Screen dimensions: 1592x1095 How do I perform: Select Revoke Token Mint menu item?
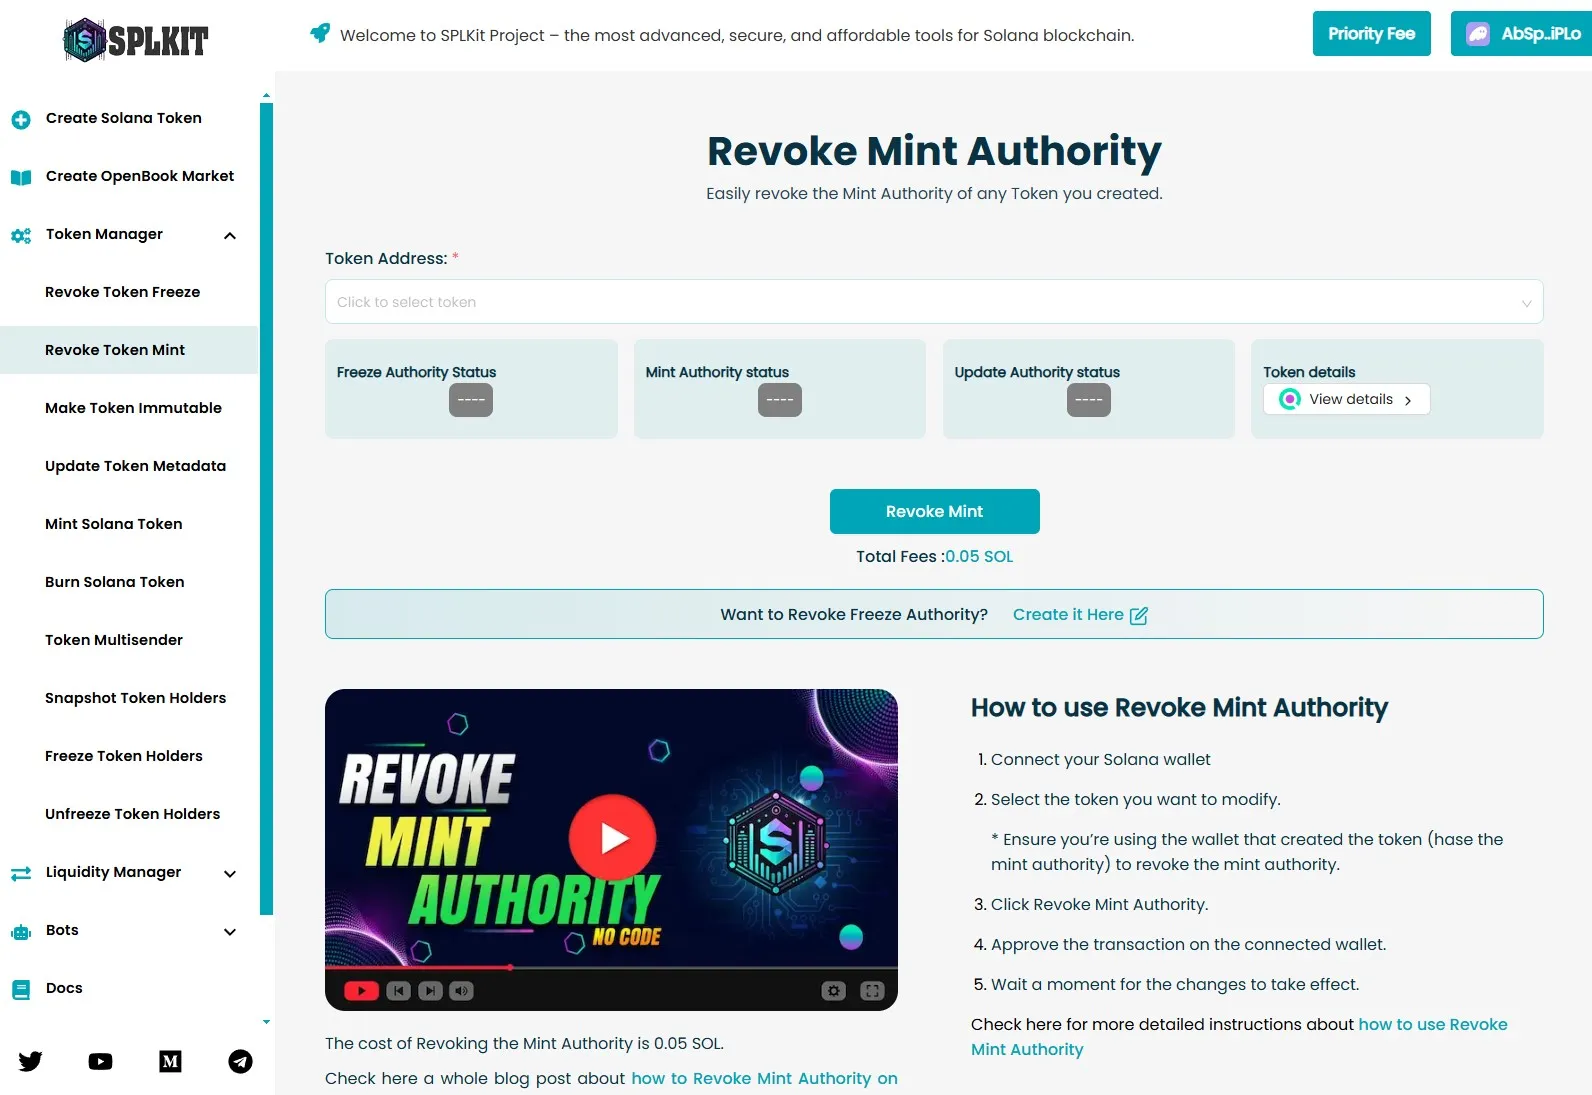[x=129, y=350]
